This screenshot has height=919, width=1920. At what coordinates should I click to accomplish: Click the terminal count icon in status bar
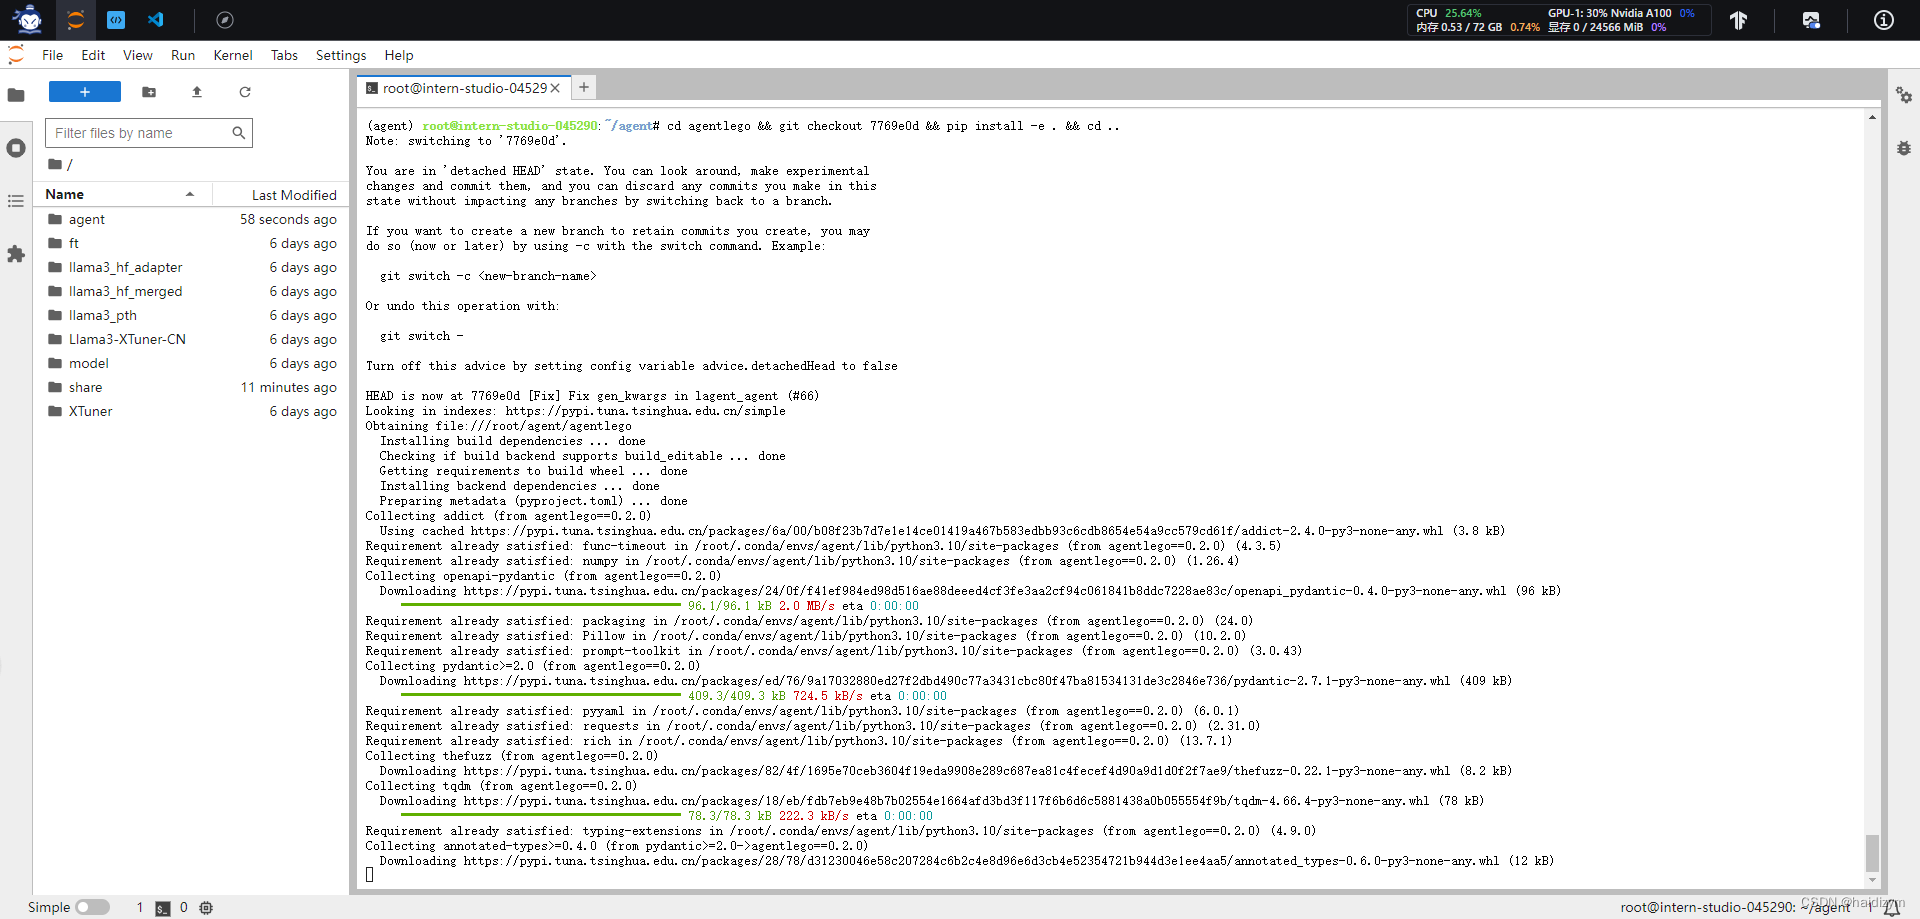163,908
